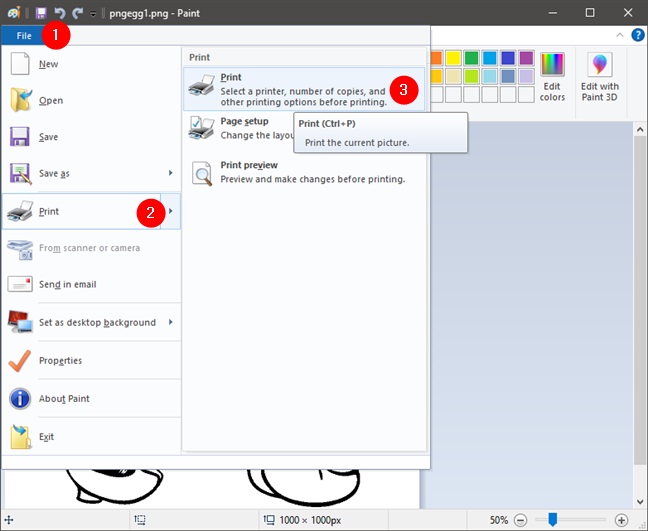This screenshot has height=531, width=648.
Task: Pick the lime green color swatch
Action: [472, 76]
